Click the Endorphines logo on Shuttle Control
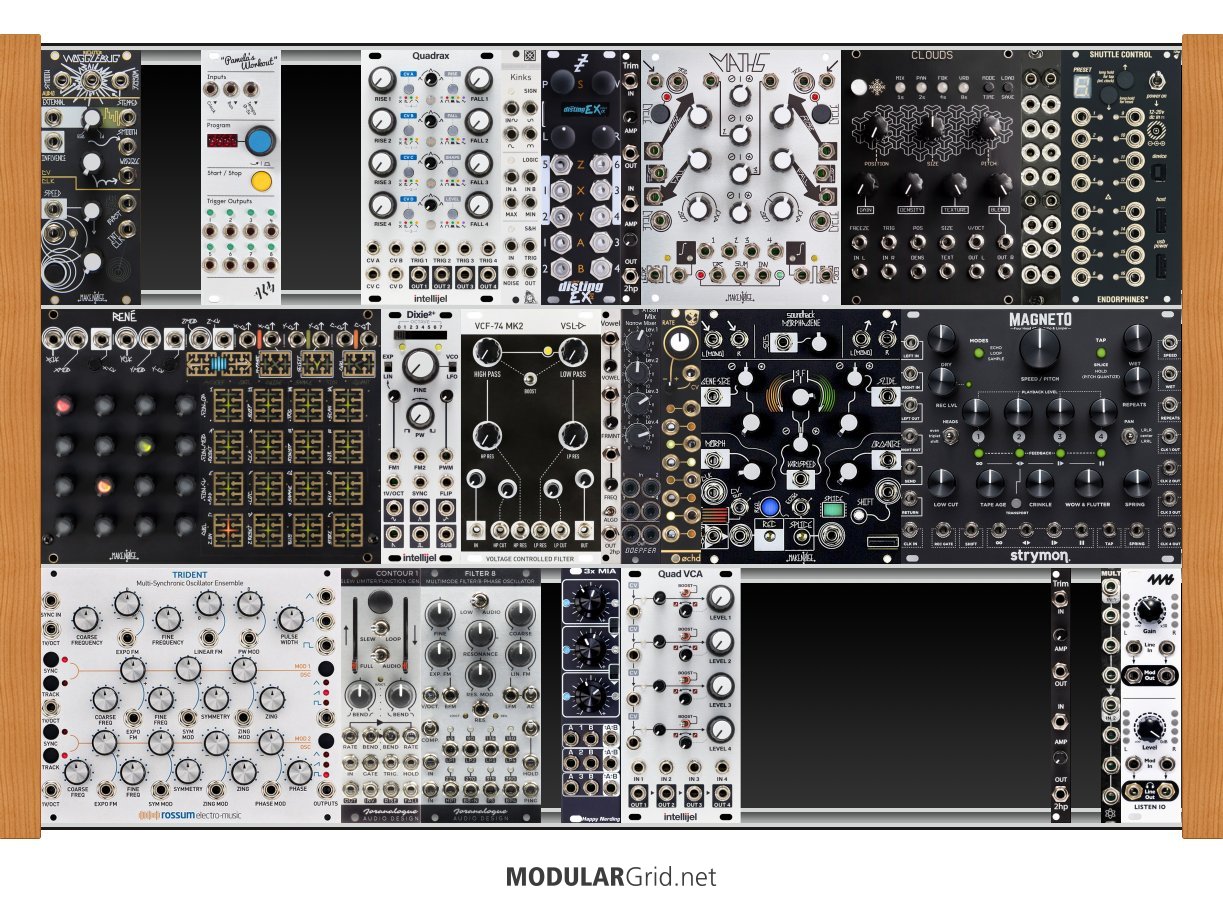1223x898 pixels. pos(1123,297)
